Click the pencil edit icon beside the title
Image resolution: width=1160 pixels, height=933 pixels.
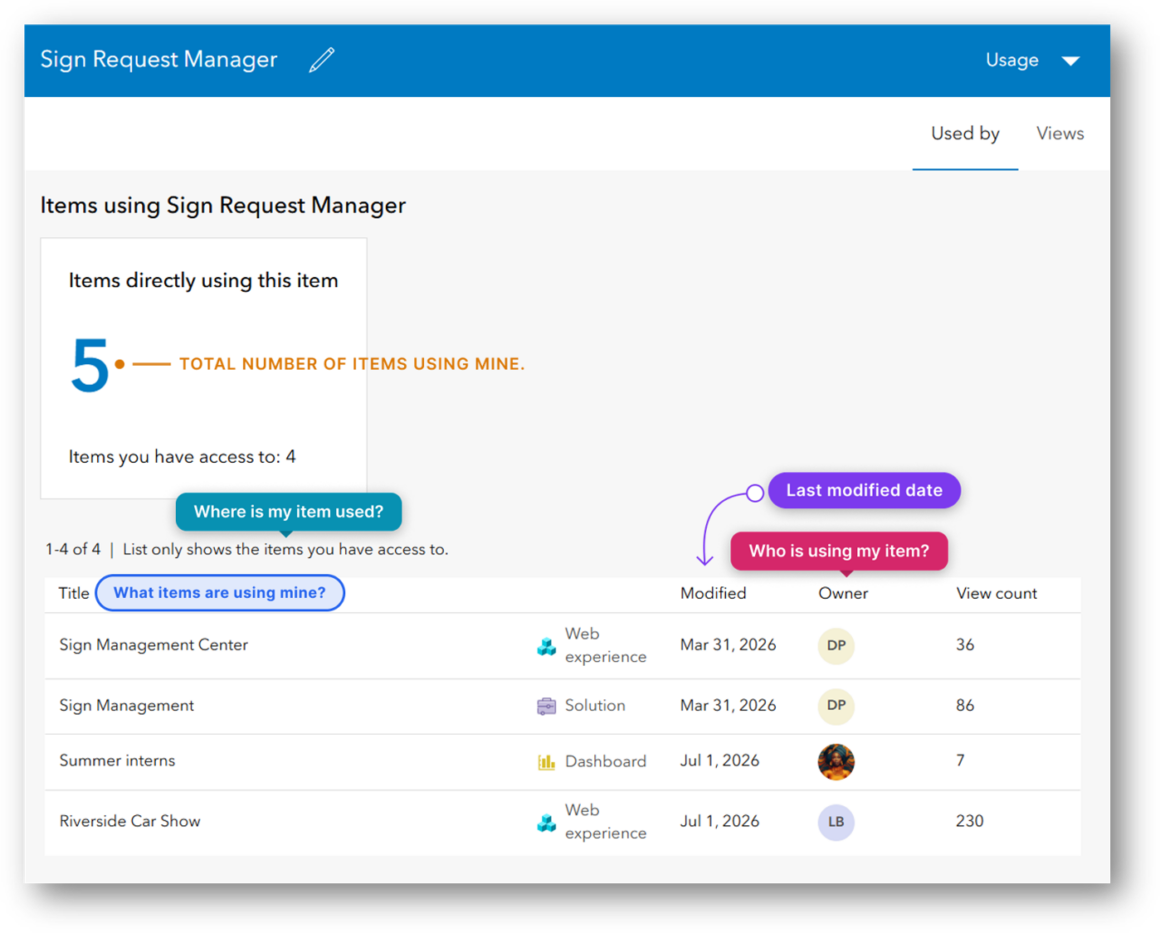point(322,60)
